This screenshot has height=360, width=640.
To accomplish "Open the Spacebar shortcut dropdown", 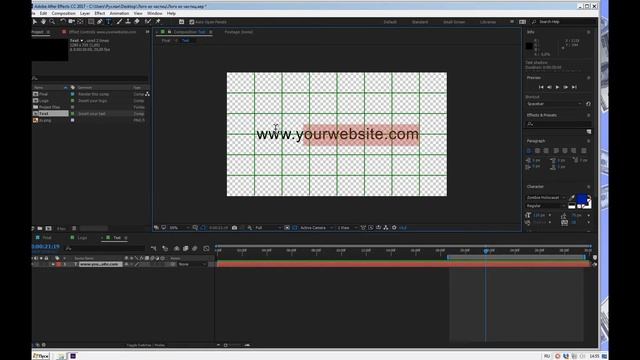I will point(554,104).
